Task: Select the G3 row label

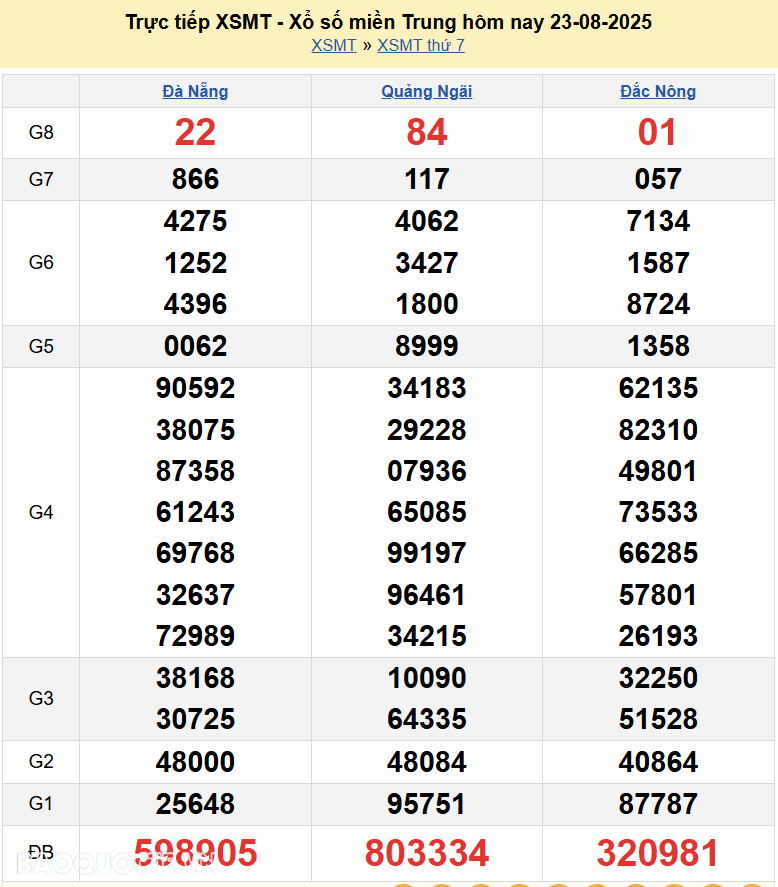Action: [41, 698]
